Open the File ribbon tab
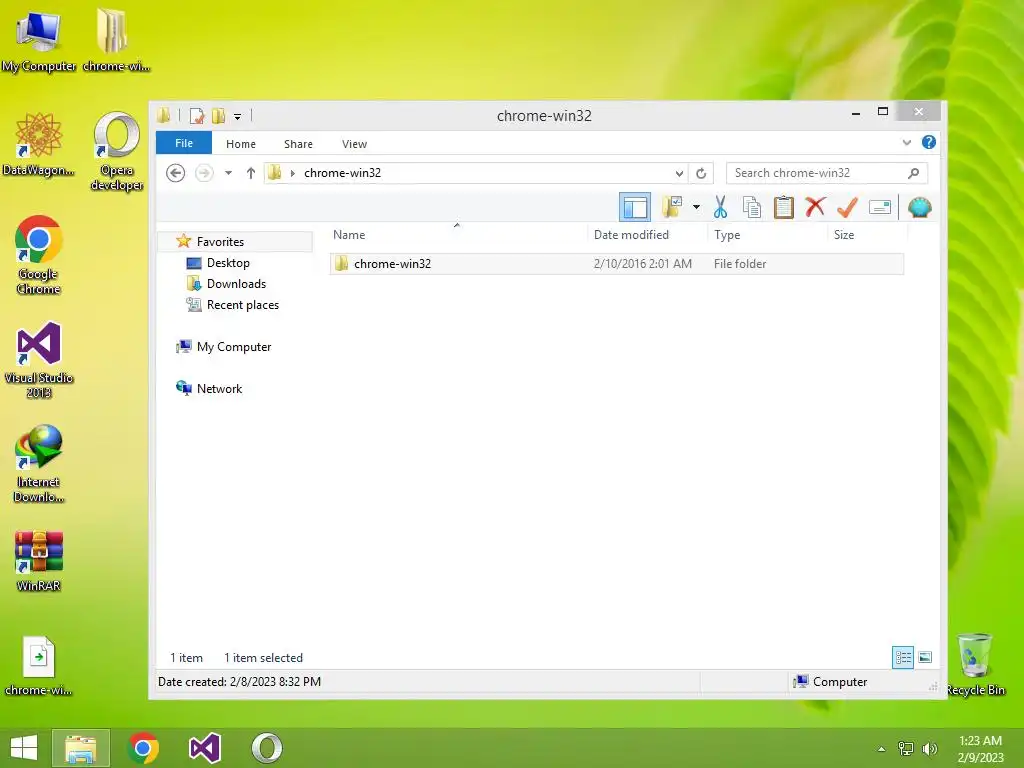This screenshot has height=768, width=1024. point(184,143)
